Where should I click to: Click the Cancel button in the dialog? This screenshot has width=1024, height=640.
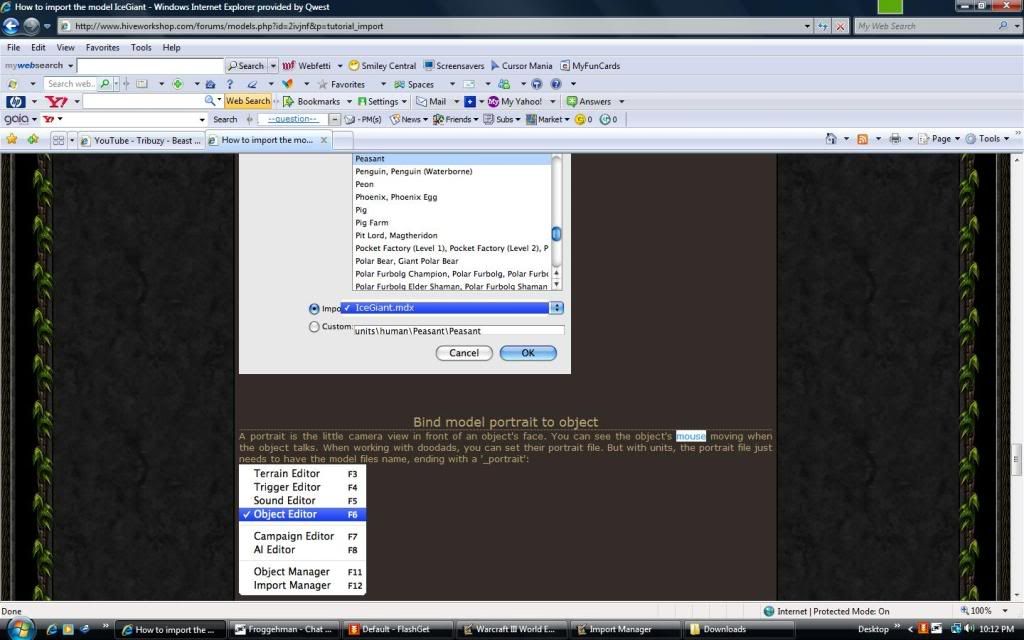click(464, 353)
